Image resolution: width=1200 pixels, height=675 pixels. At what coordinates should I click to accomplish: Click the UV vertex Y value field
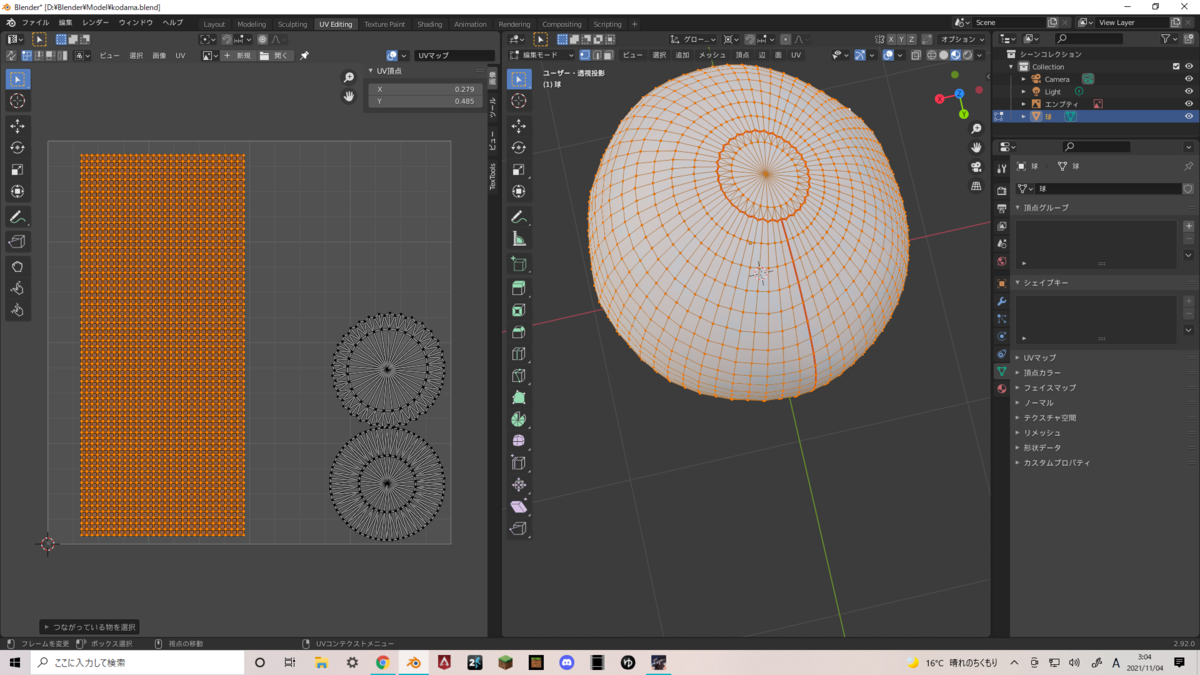tap(426, 101)
